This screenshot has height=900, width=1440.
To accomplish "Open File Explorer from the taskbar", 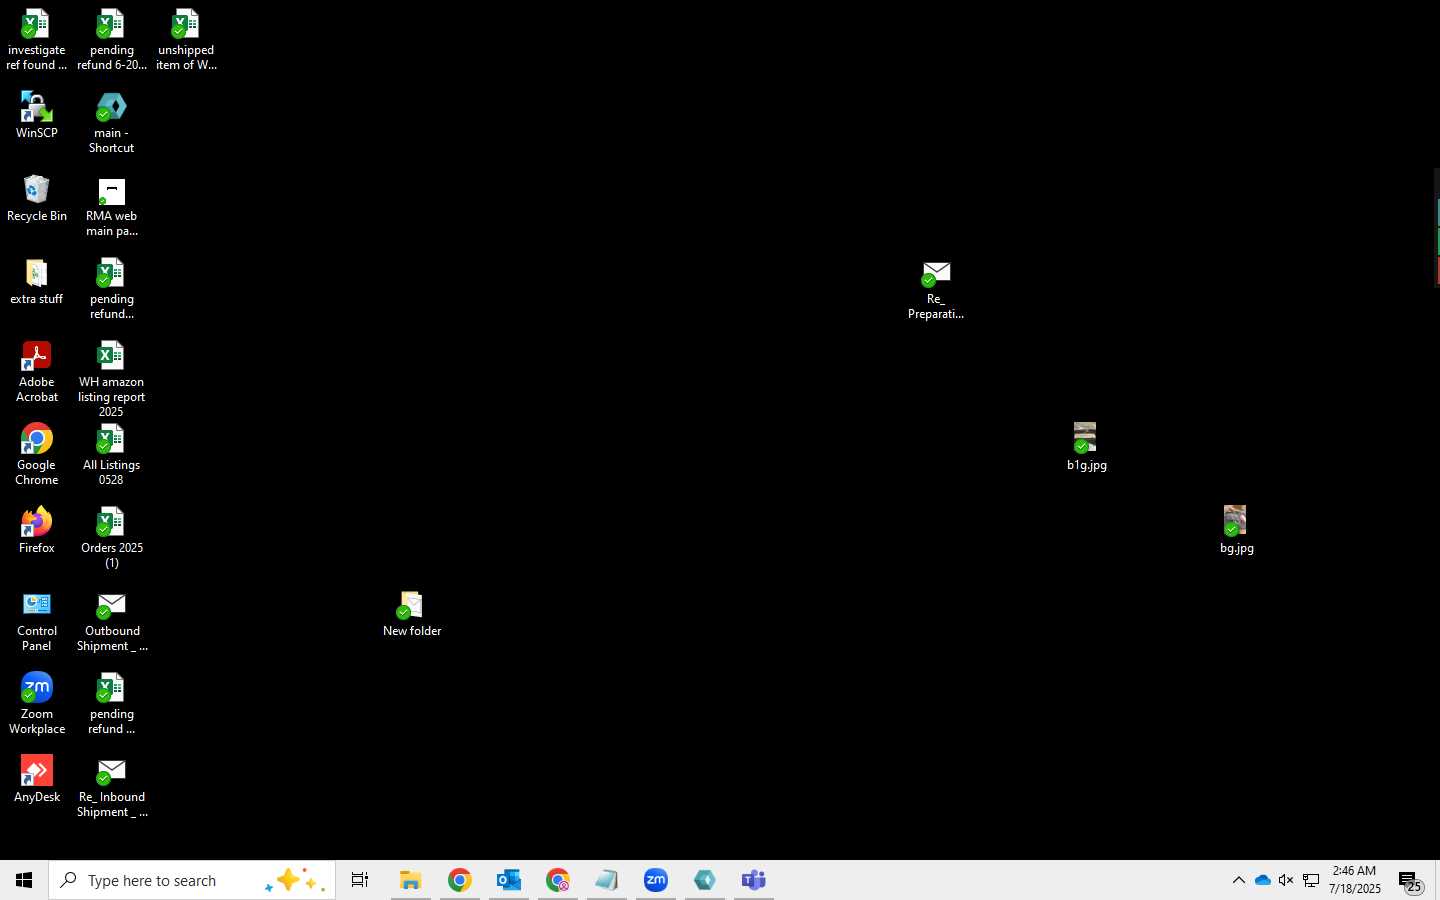I will [410, 880].
